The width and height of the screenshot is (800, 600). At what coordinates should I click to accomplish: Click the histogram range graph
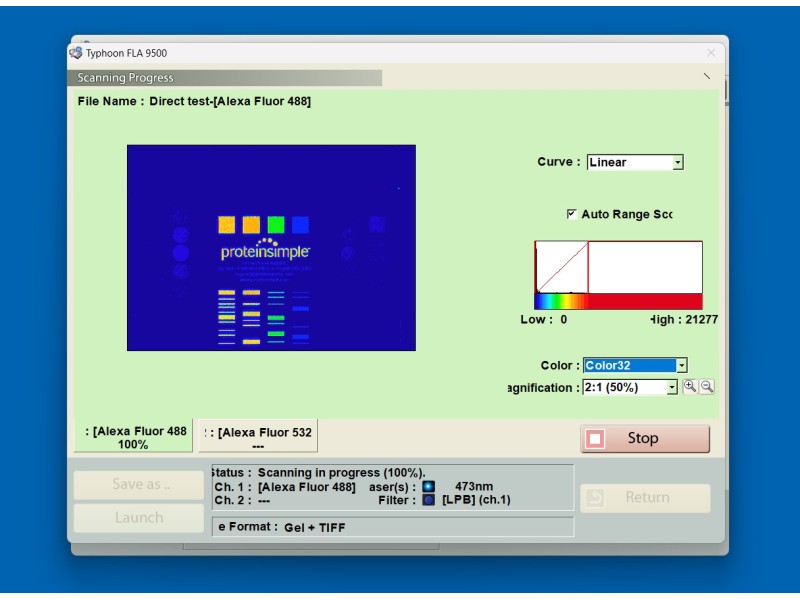coord(618,267)
